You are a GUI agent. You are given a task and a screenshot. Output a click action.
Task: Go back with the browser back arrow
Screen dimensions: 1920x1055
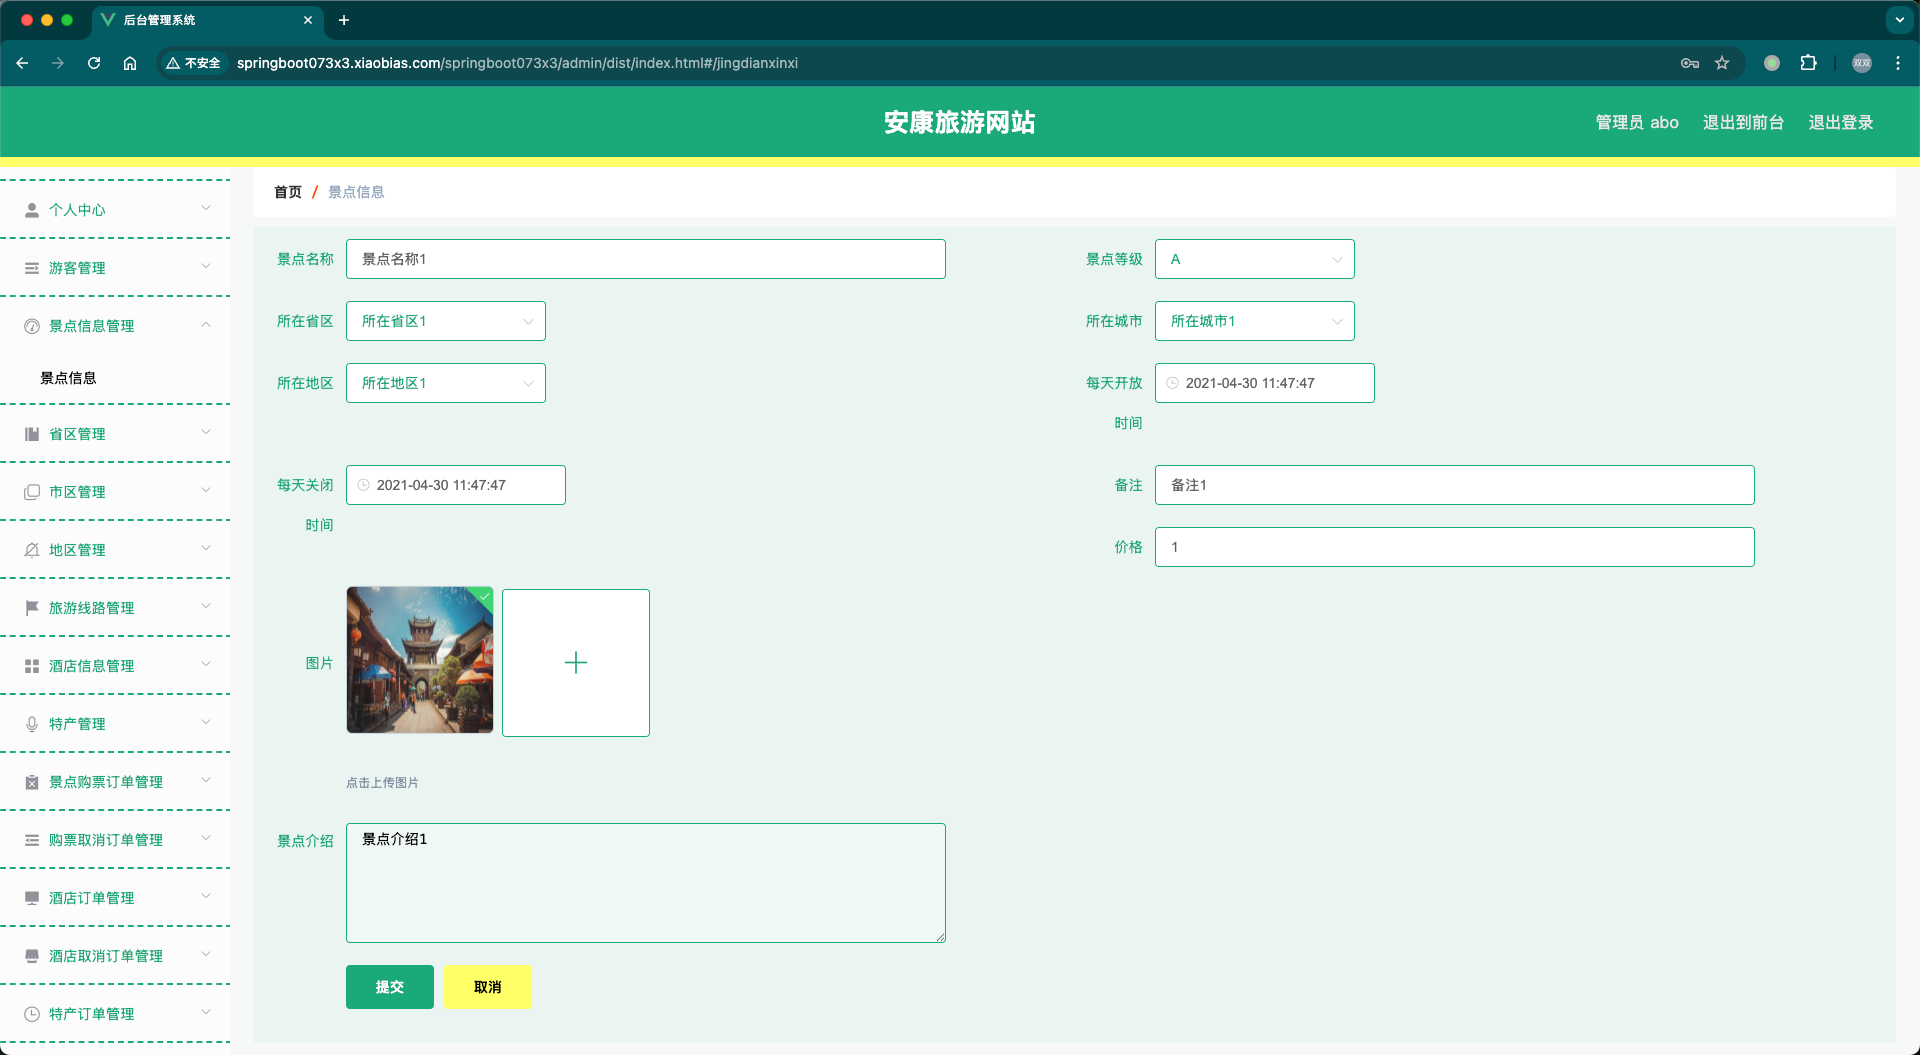22,63
